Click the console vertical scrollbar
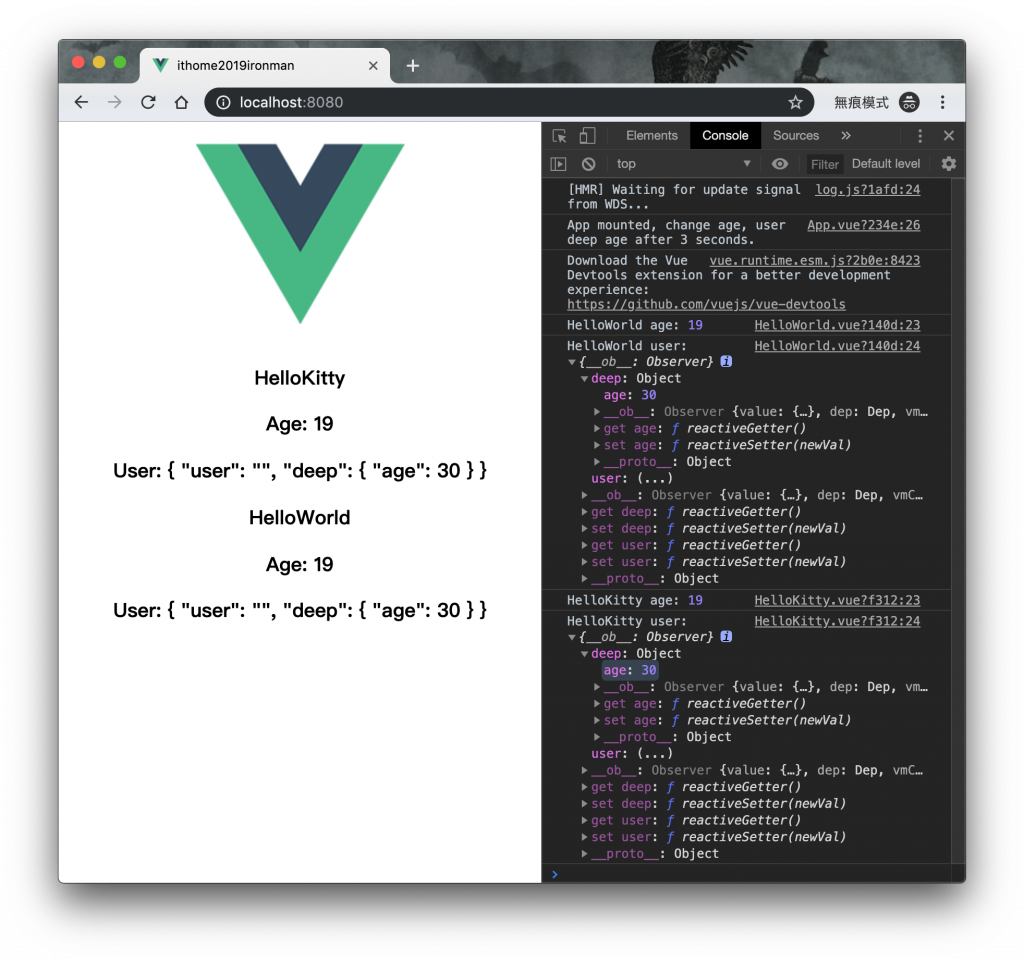Screen dimensions: 1024x960 (x=958, y=521)
